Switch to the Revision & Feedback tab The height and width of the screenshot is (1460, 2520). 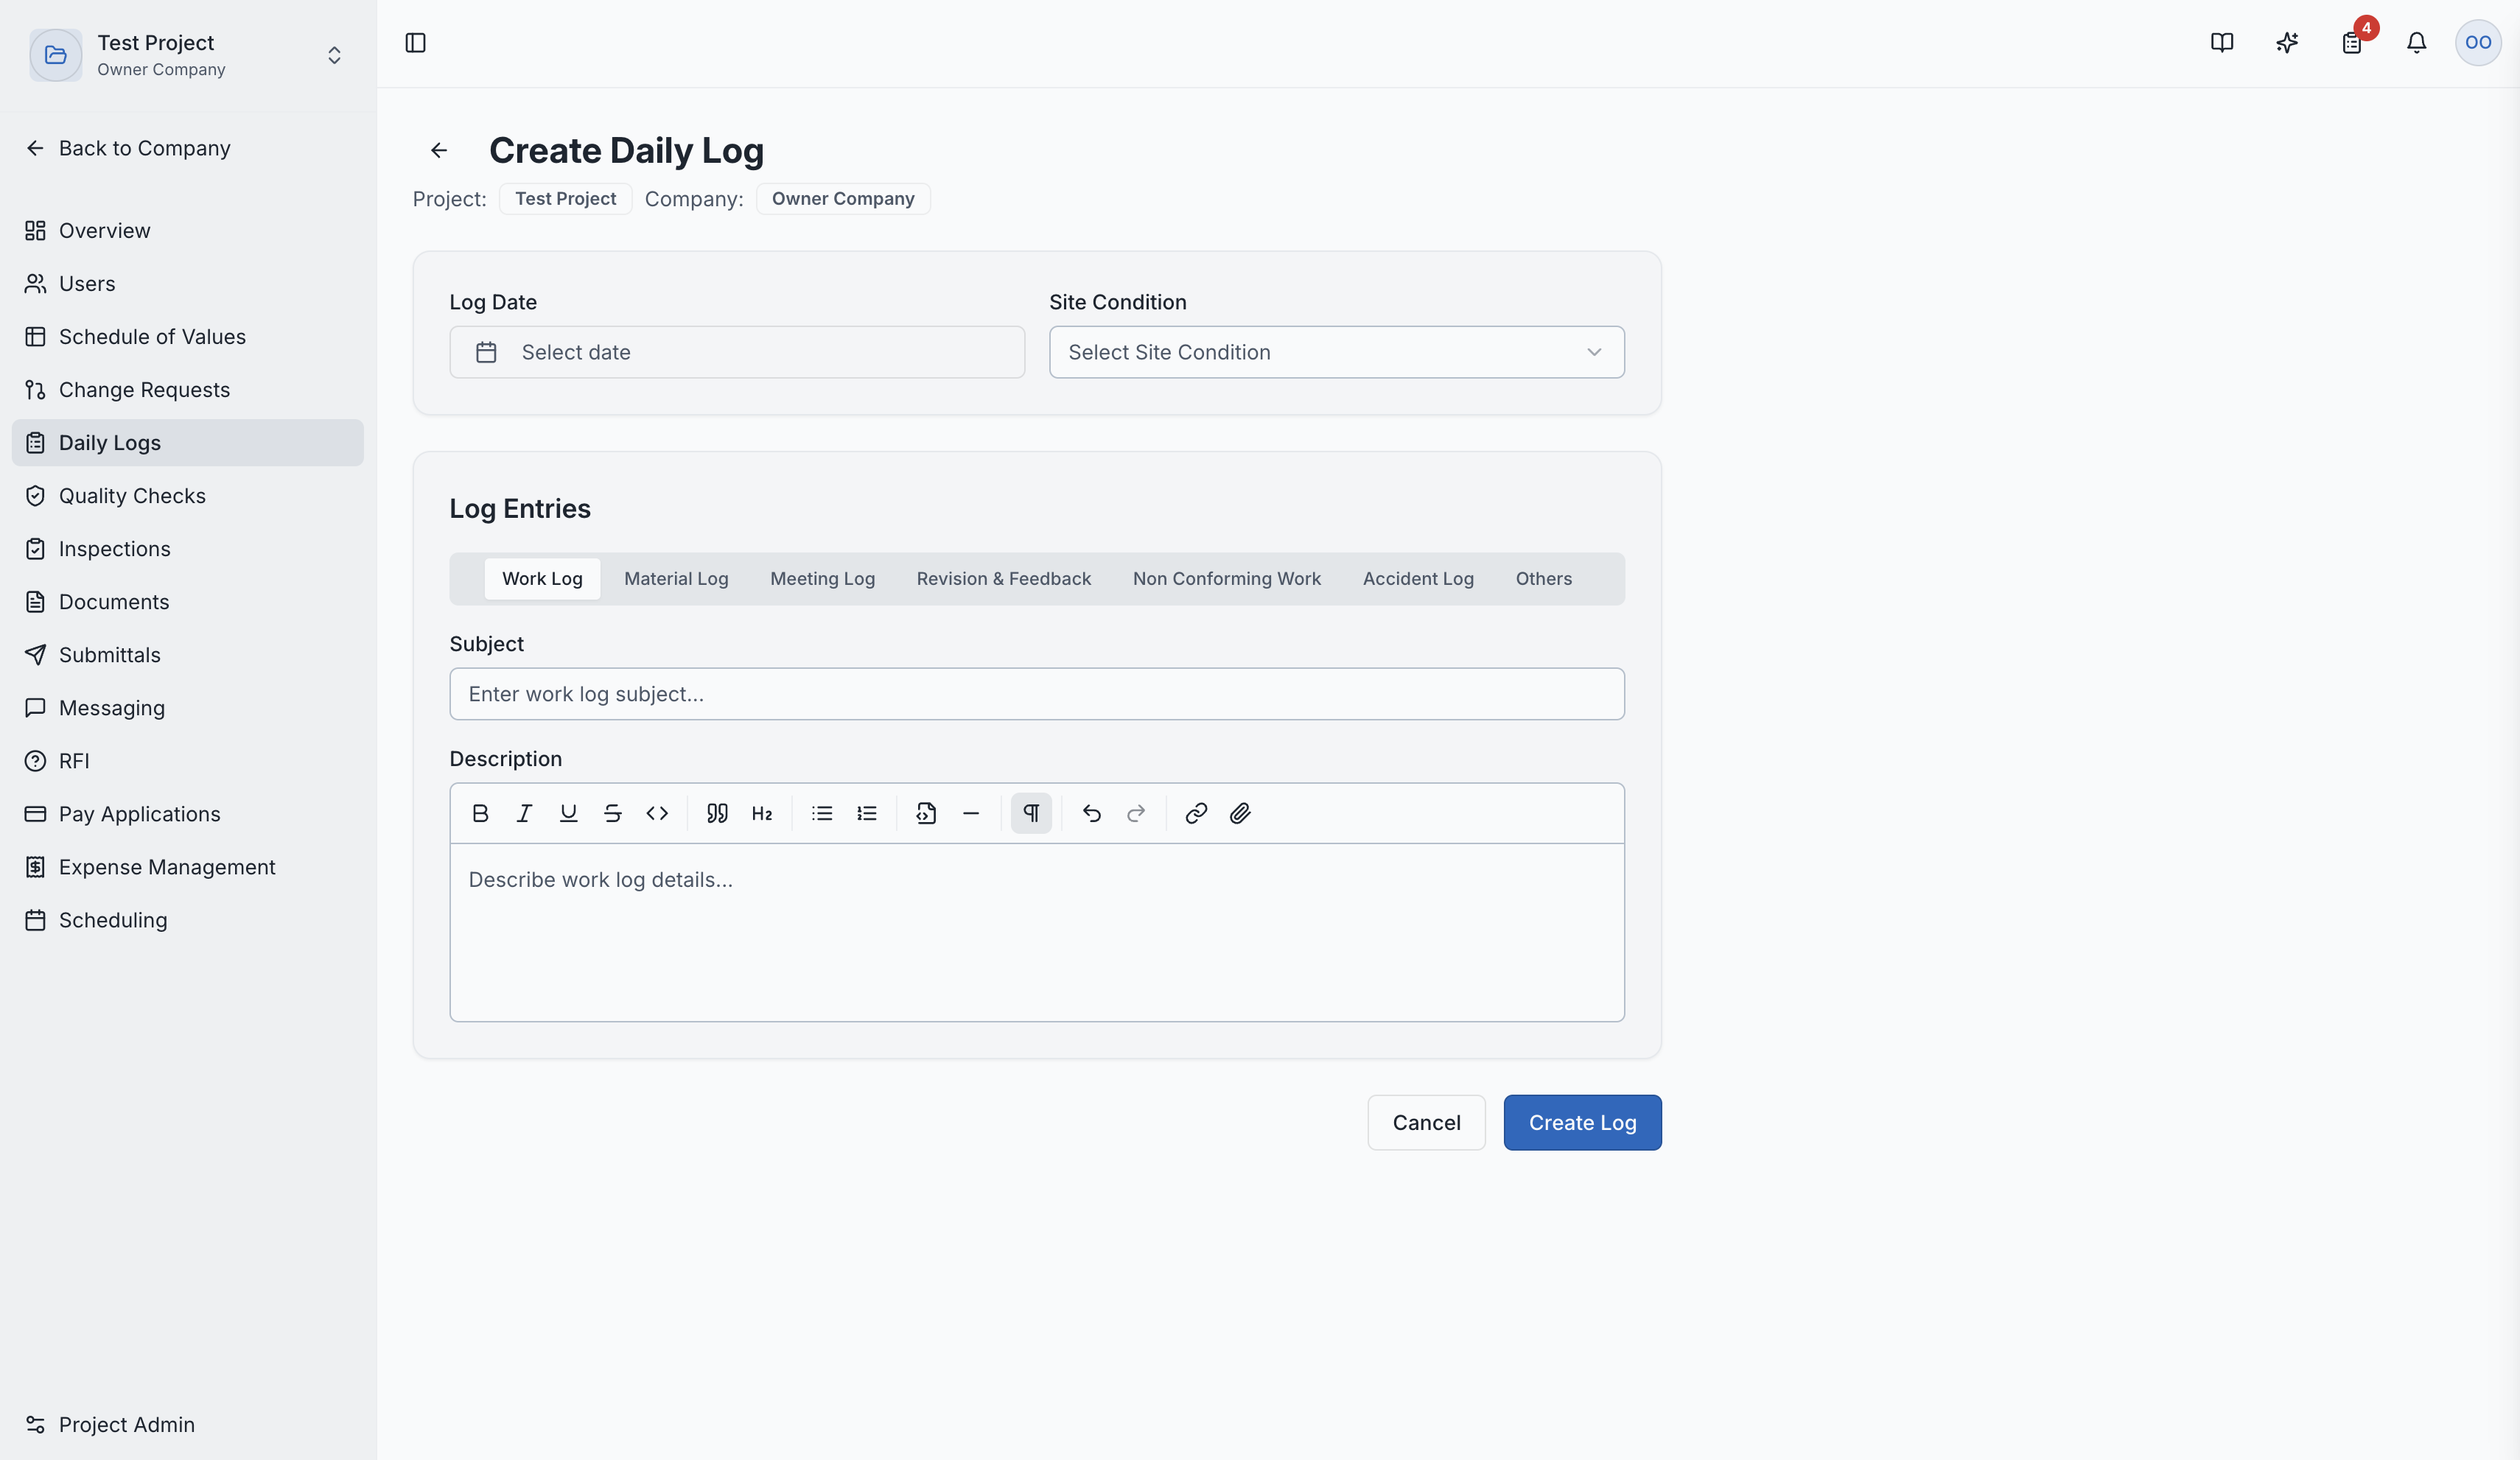point(1003,579)
